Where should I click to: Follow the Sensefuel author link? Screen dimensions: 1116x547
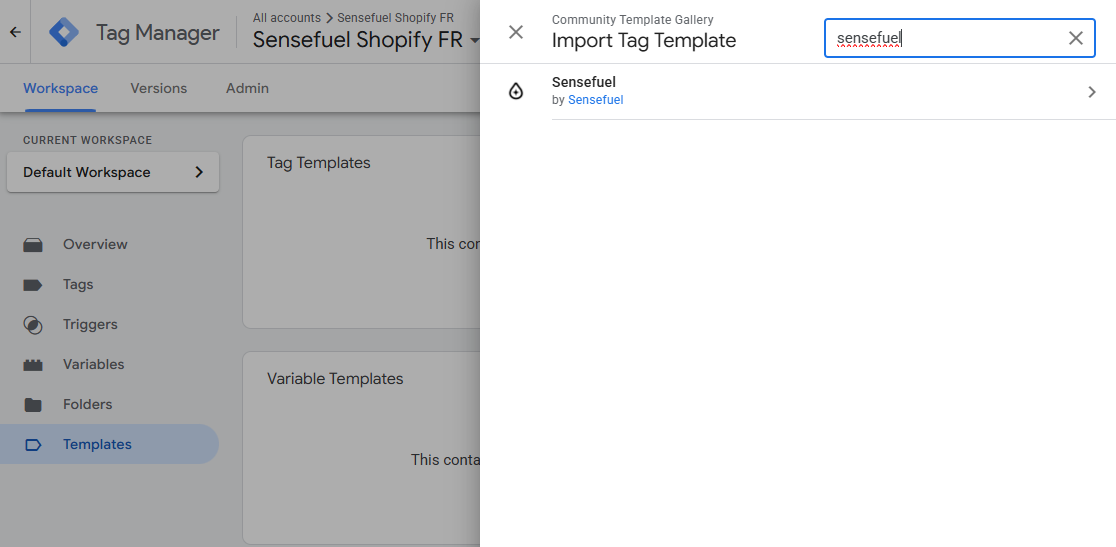pos(595,100)
